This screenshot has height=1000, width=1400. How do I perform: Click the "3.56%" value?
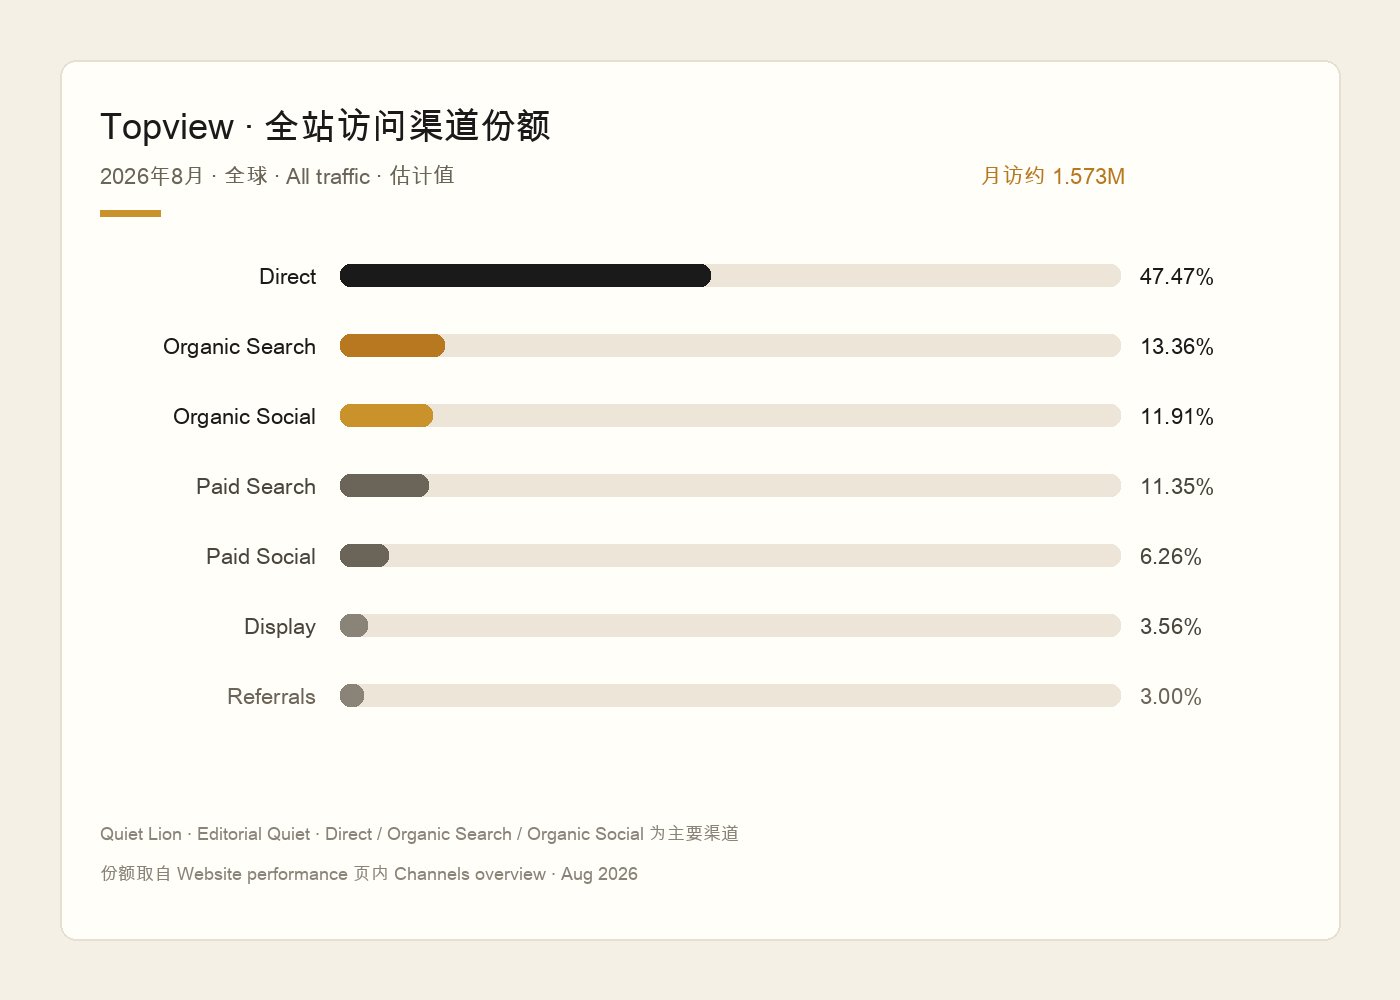(1171, 626)
